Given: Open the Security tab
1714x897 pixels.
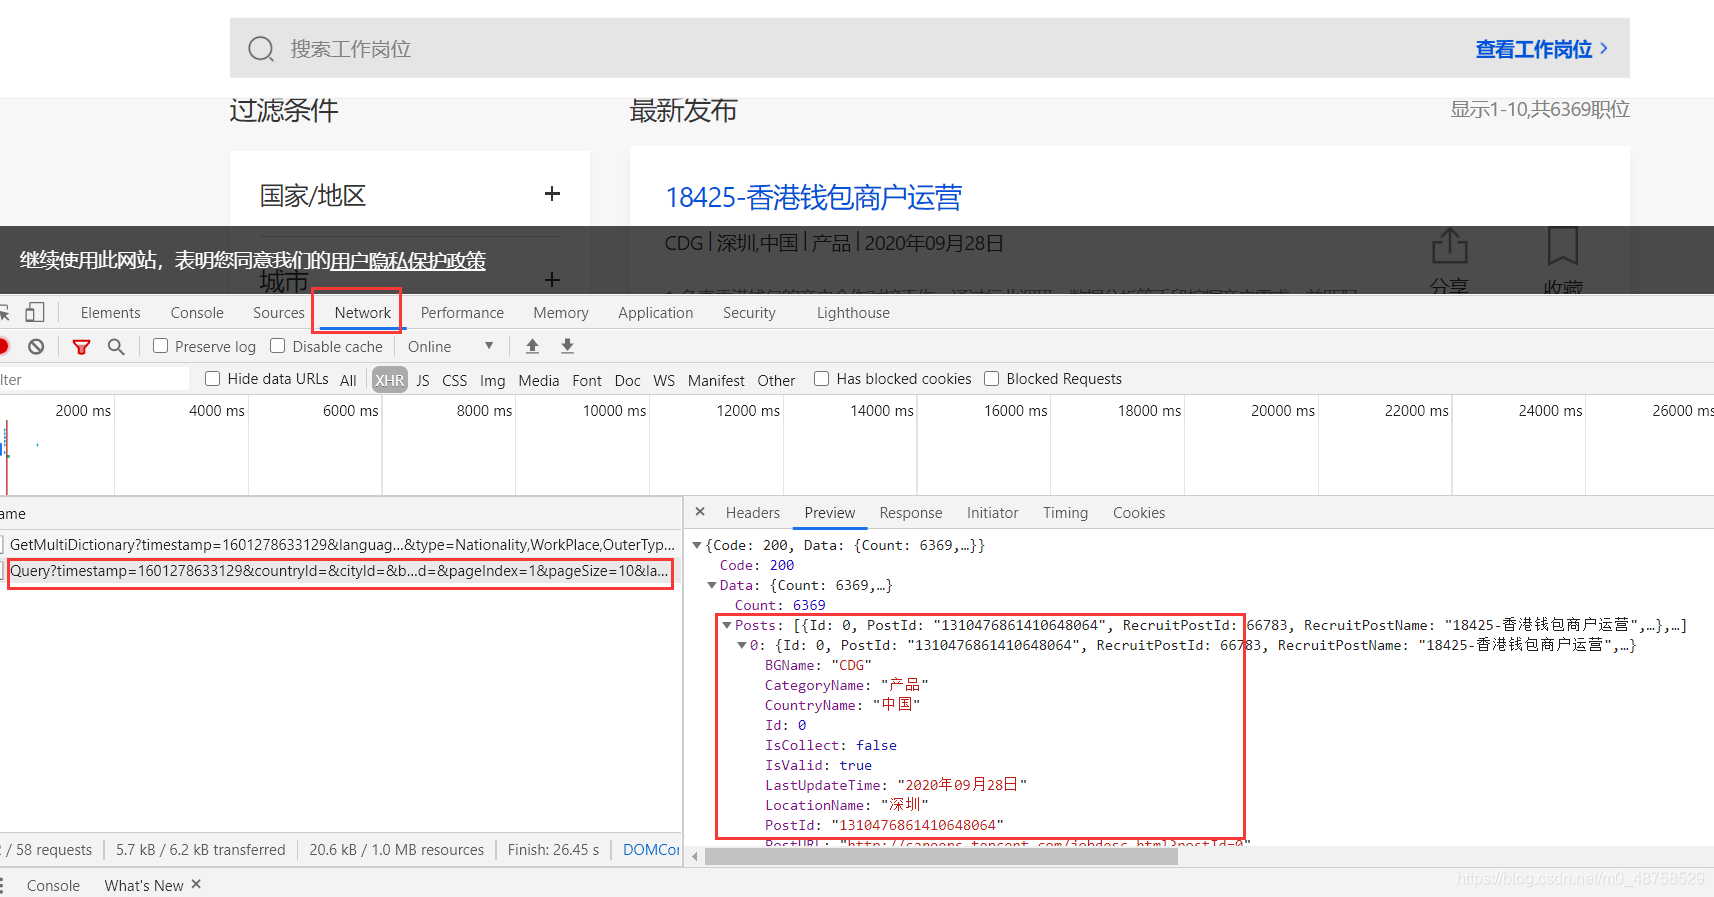Looking at the screenshot, I should click(749, 312).
